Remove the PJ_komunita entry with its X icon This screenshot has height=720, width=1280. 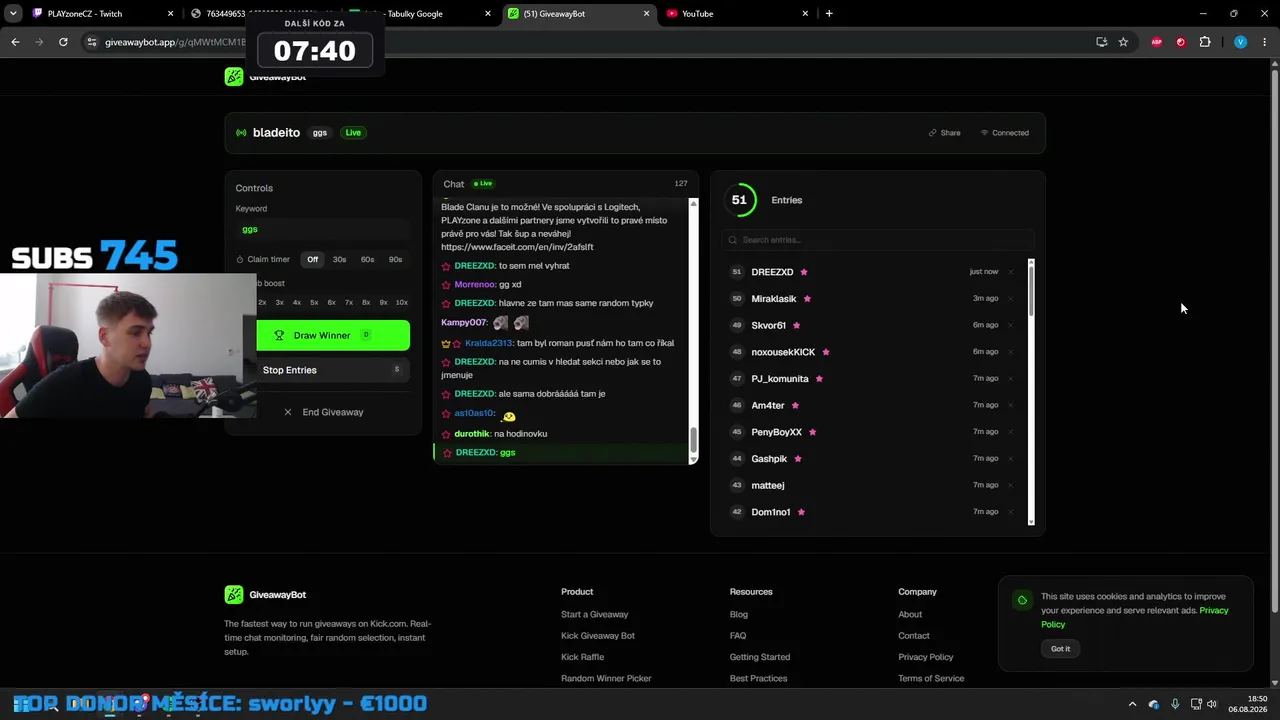pyautogui.click(x=1010, y=379)
